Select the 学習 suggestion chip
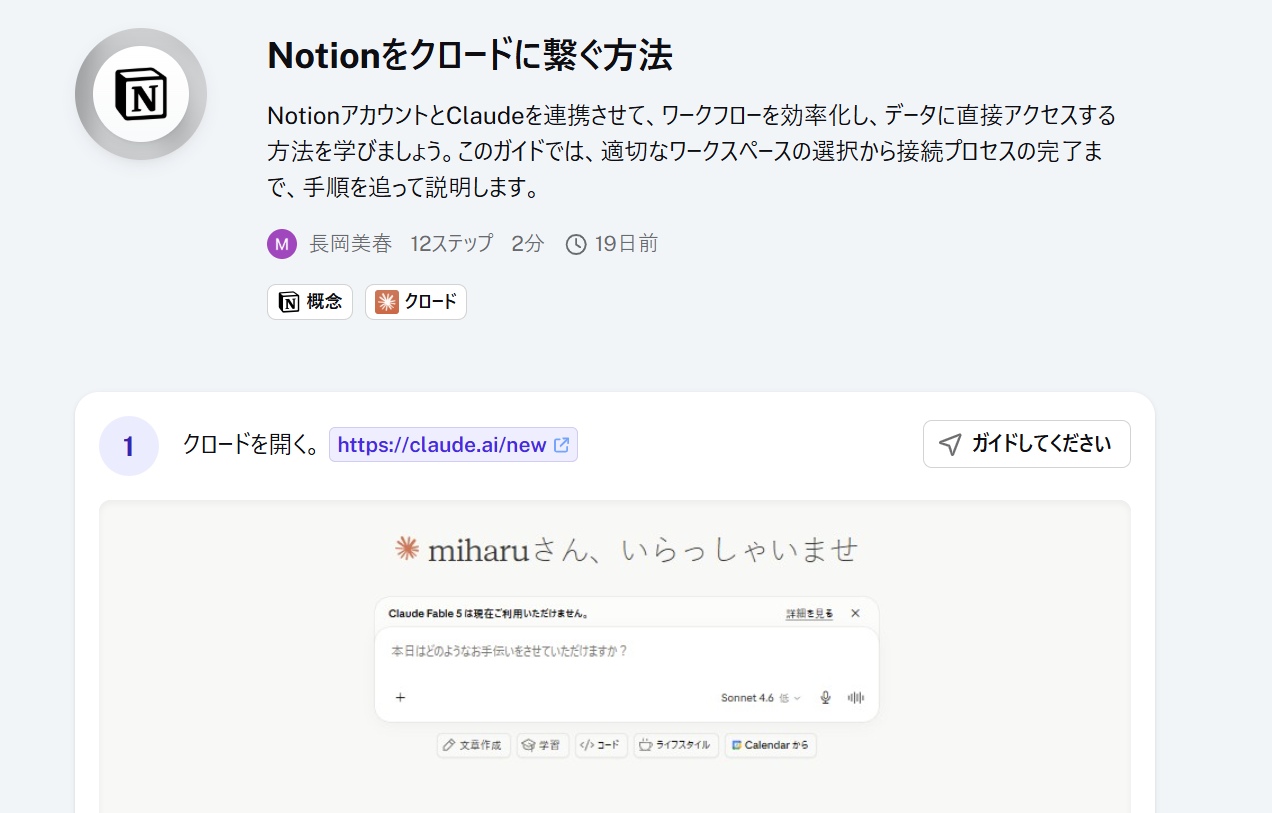Screen dimensions: 1272x813 point(543,745)
